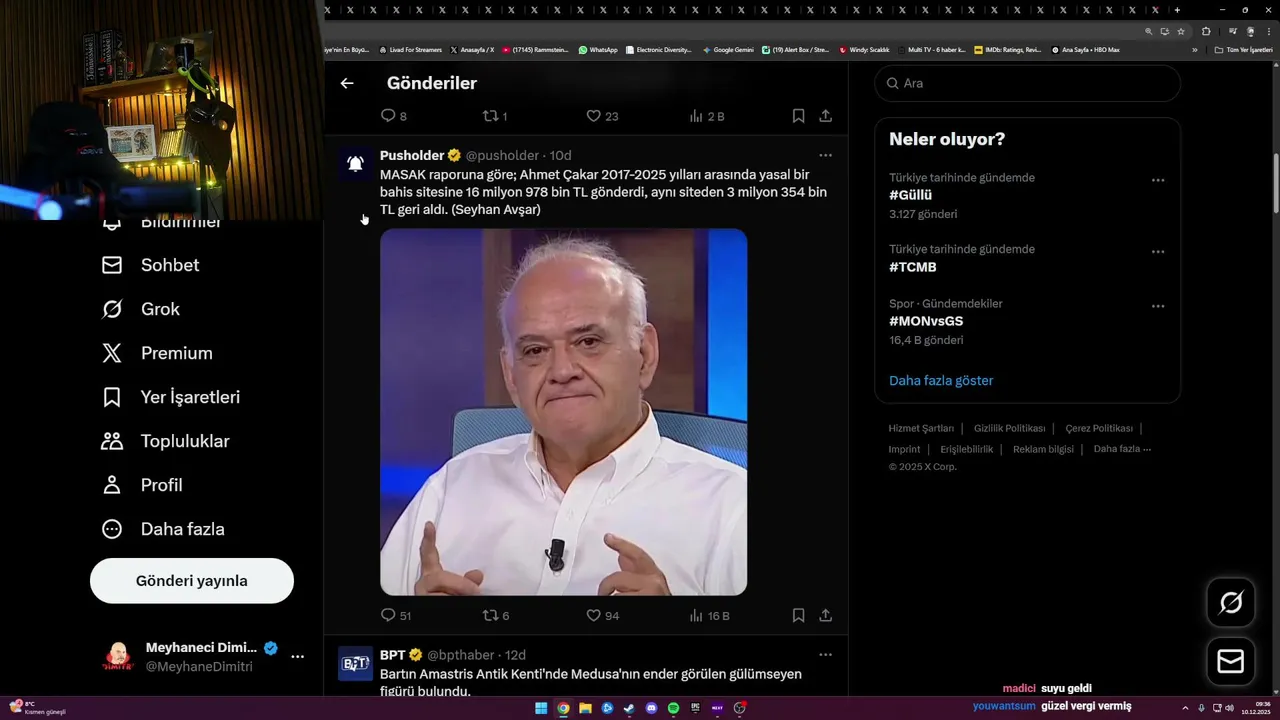Open account menu dots beside Meyhaneci Dimitri
This screenshot has width=1280, height=720.
[x=297, y=657]
